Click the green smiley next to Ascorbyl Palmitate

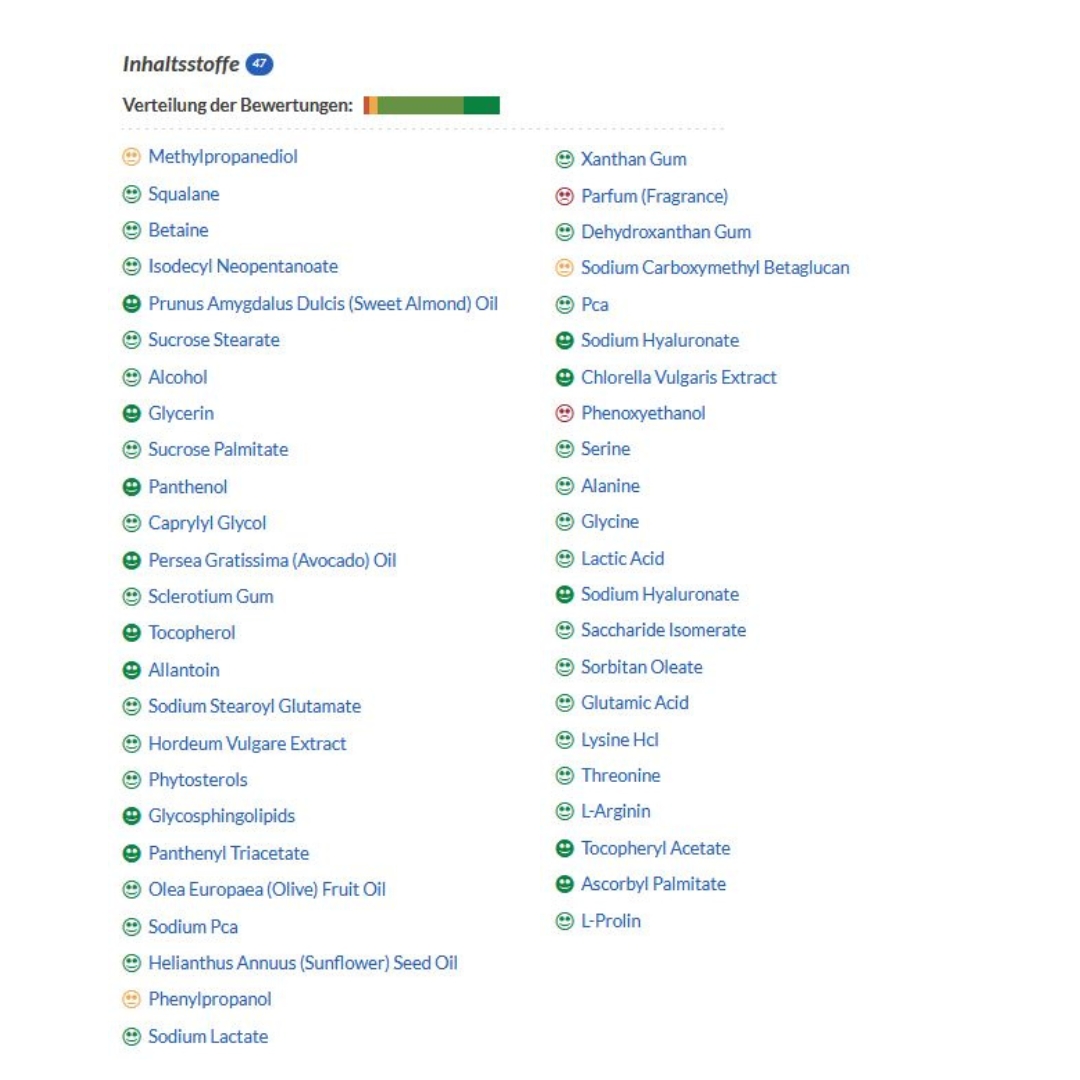point(564,884)
